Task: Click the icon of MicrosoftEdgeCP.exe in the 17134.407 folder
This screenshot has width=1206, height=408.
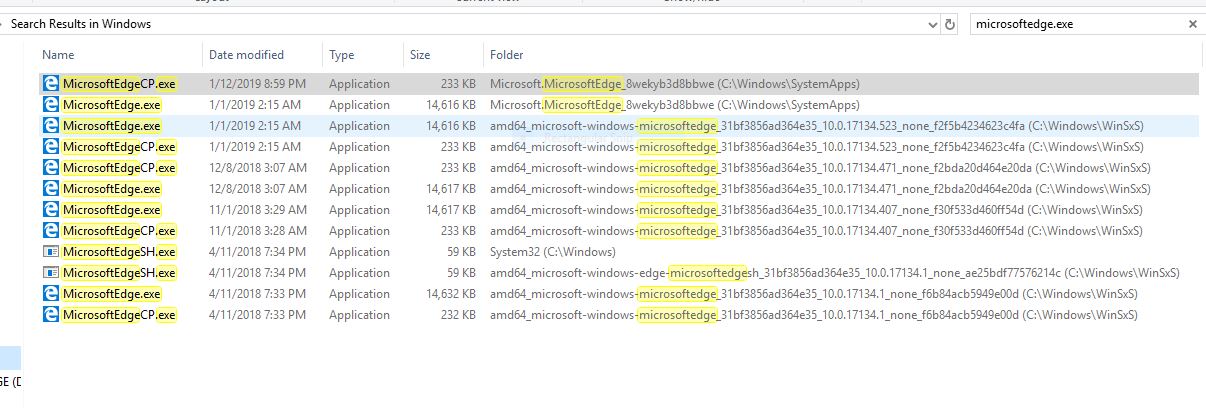Action: 50,231
